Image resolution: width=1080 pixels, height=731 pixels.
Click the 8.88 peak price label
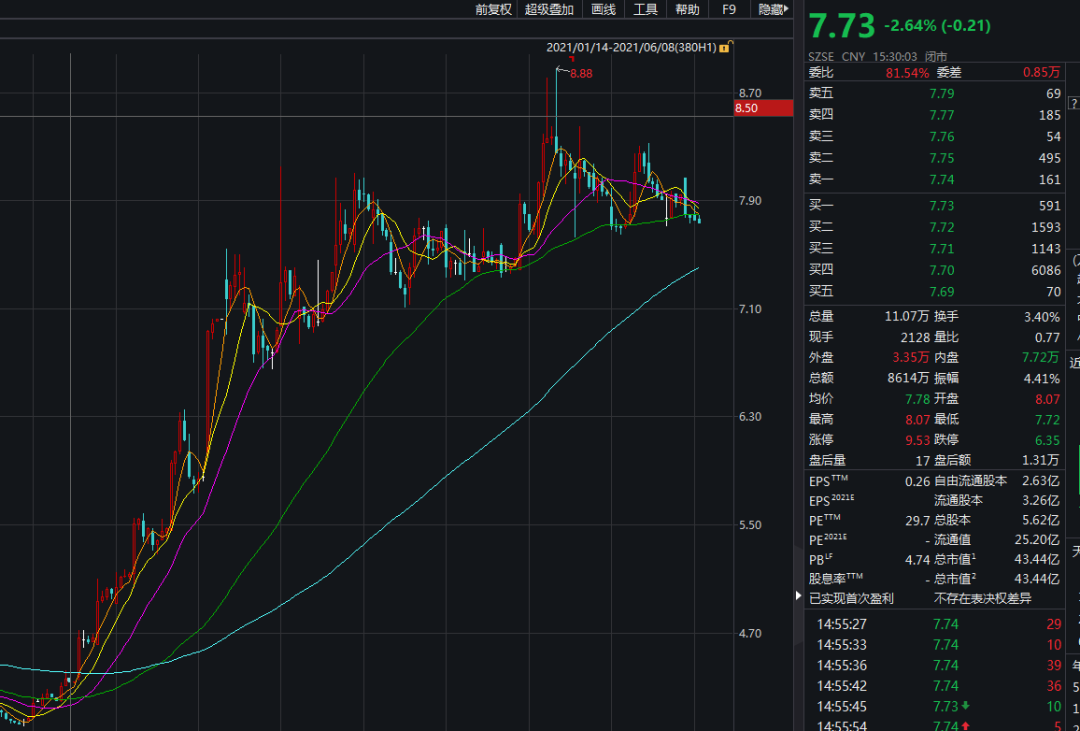click(x=581, y=73)
